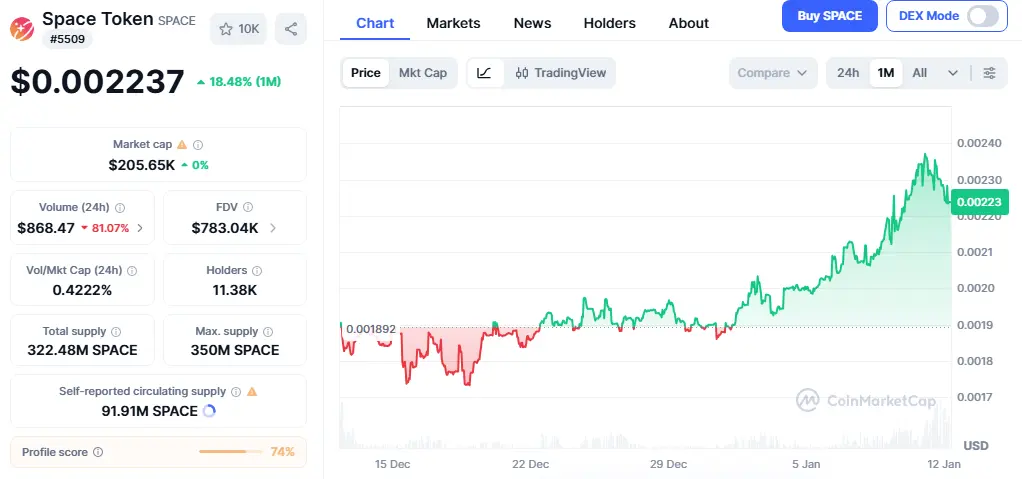
Task: Expand more time ranges chevron
Action: (953, 73)
